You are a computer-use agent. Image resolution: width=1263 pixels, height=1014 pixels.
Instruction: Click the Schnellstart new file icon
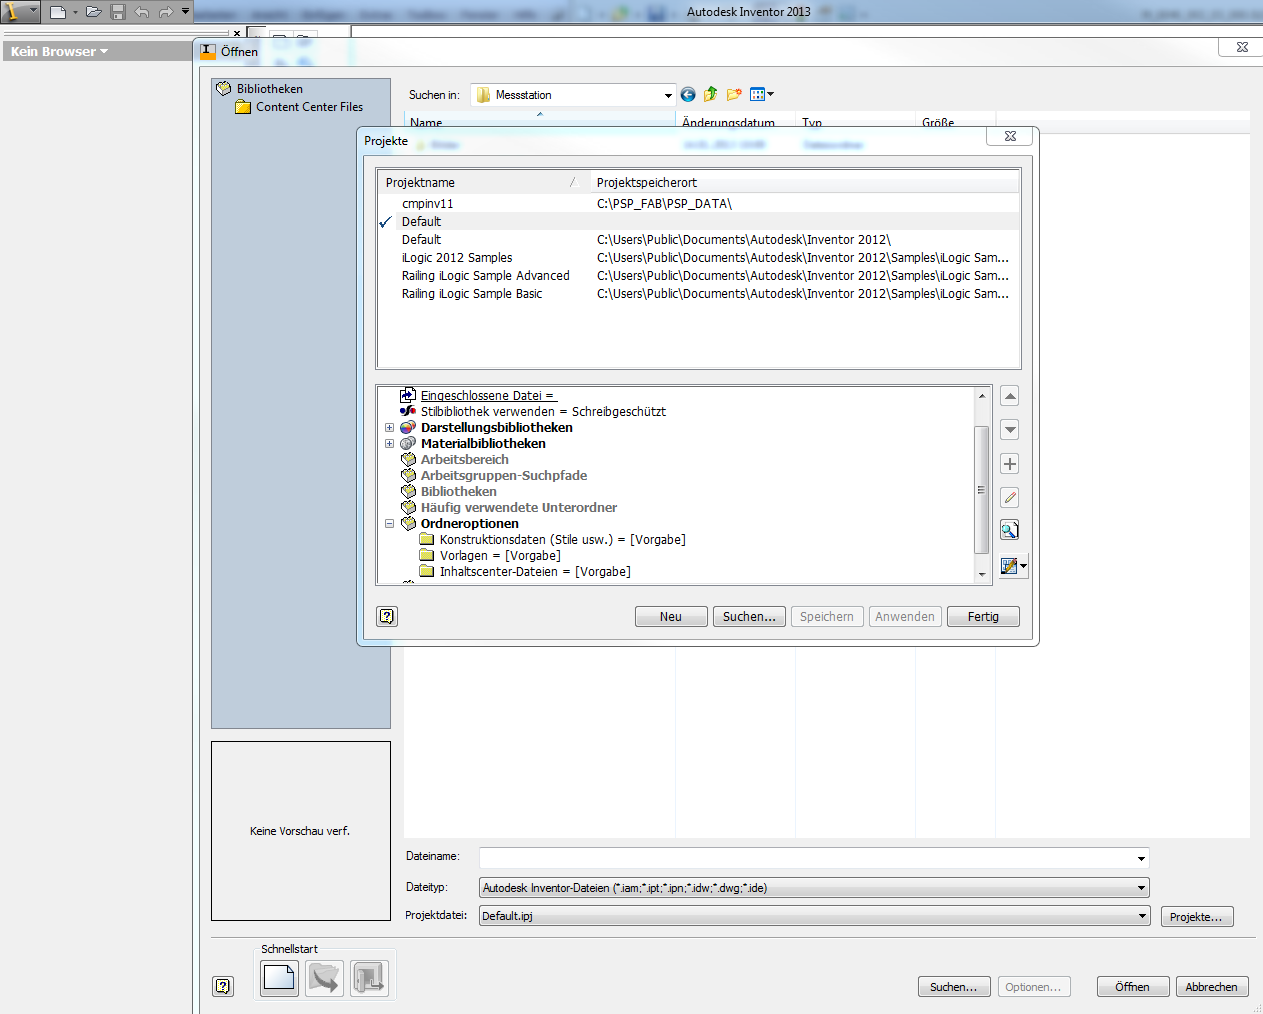click(279, 978)
